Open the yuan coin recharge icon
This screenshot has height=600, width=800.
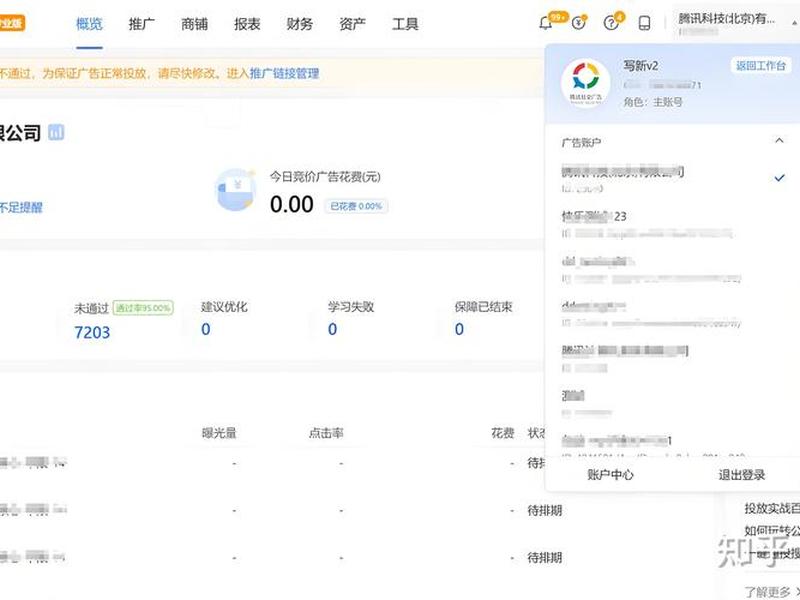coord(579,23)
